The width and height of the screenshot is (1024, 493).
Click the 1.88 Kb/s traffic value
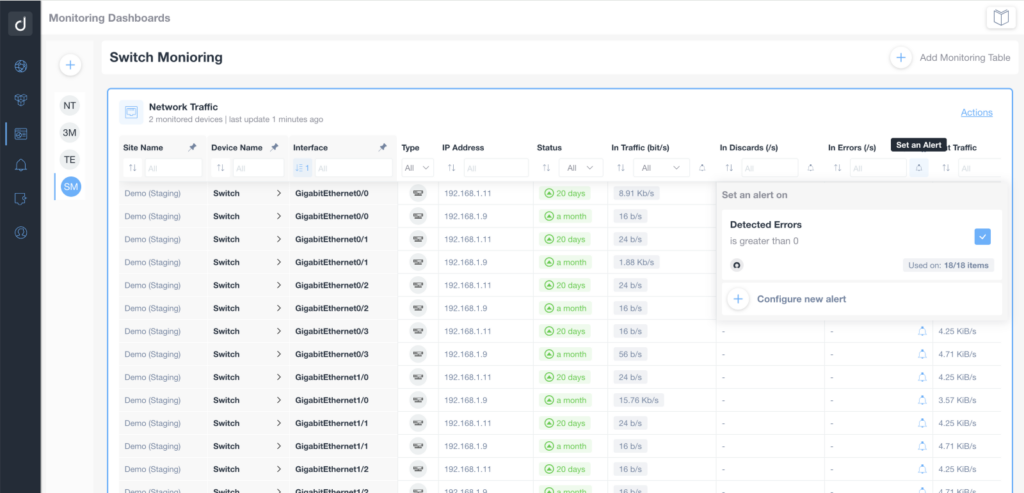(636, 262)
